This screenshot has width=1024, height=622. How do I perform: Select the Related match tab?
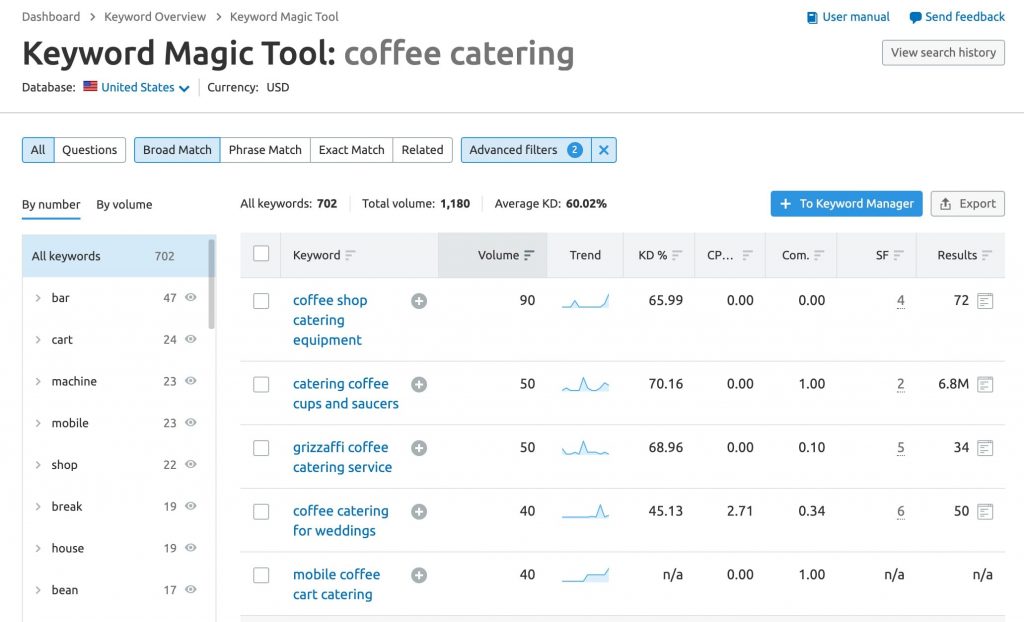tap(422, 149)
